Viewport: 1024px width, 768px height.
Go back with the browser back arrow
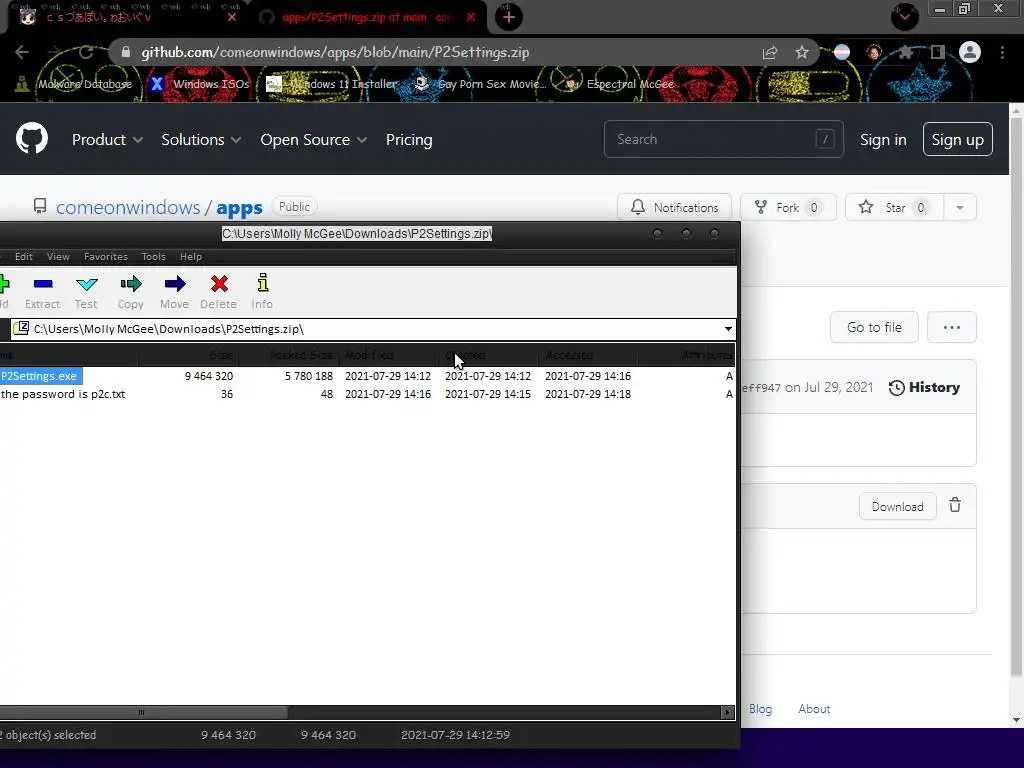22,52
